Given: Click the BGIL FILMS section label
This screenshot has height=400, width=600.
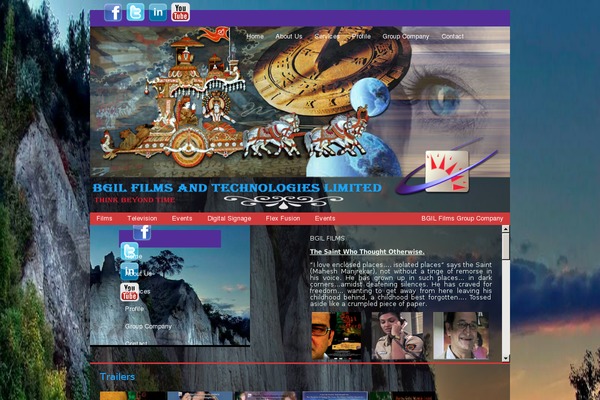Looking at the screenshot, I should click(327, 238).
